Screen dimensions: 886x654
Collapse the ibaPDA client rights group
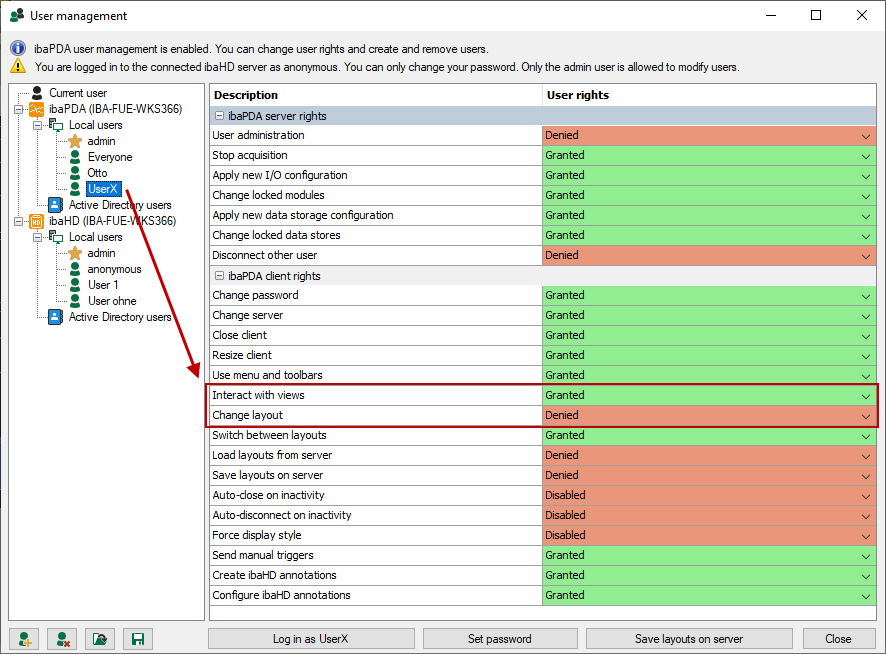219,276
